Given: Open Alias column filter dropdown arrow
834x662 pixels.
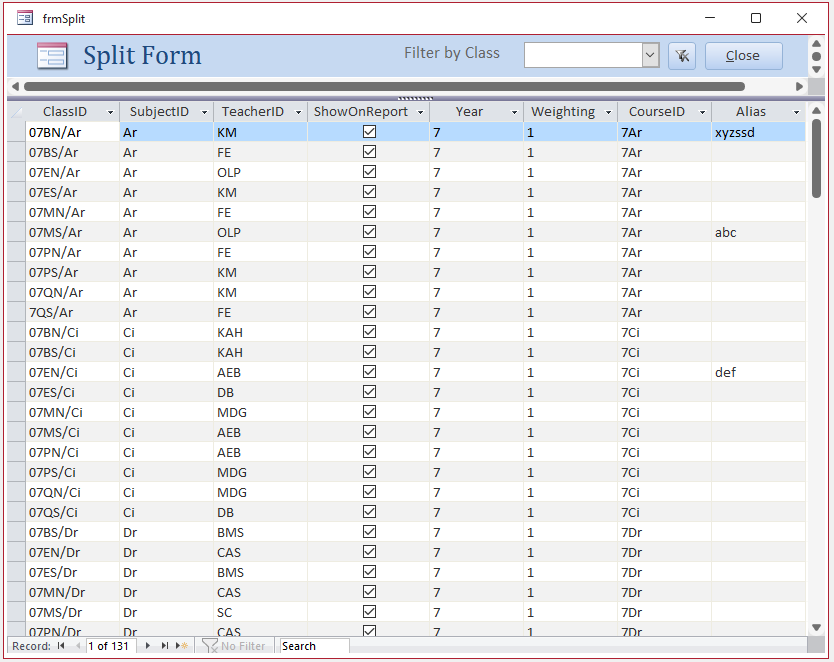Looking at the screenshot, I should (797, 112).
